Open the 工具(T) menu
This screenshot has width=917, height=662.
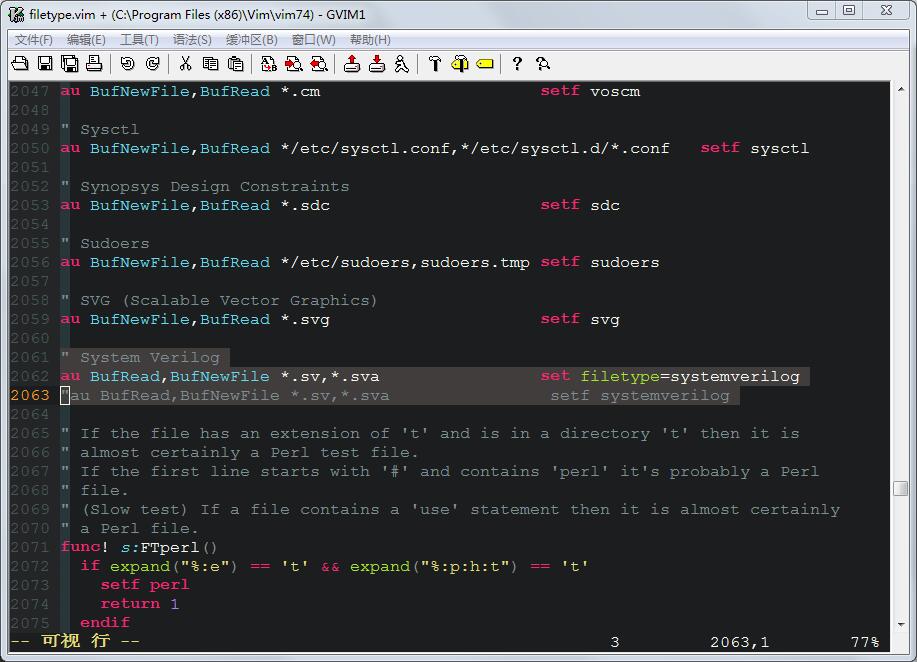[139, 39]
